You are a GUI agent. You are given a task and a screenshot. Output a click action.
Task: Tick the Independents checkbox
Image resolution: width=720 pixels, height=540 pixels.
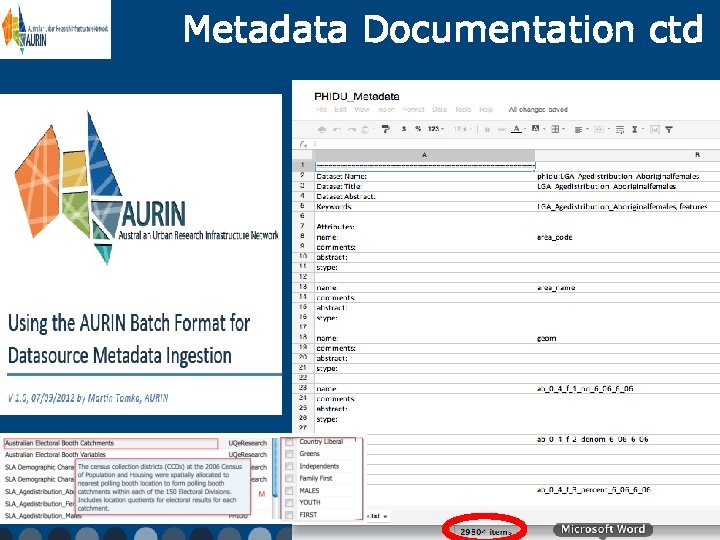coord(289,467)
